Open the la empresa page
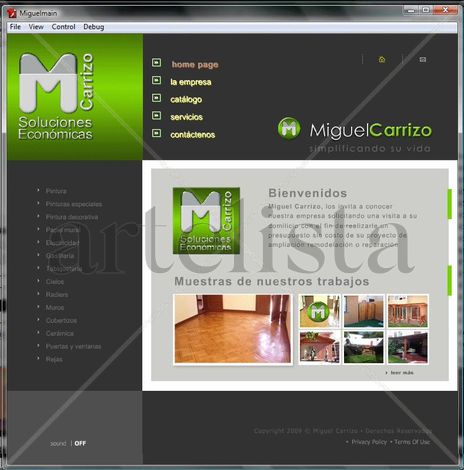 tap(191, 82)
